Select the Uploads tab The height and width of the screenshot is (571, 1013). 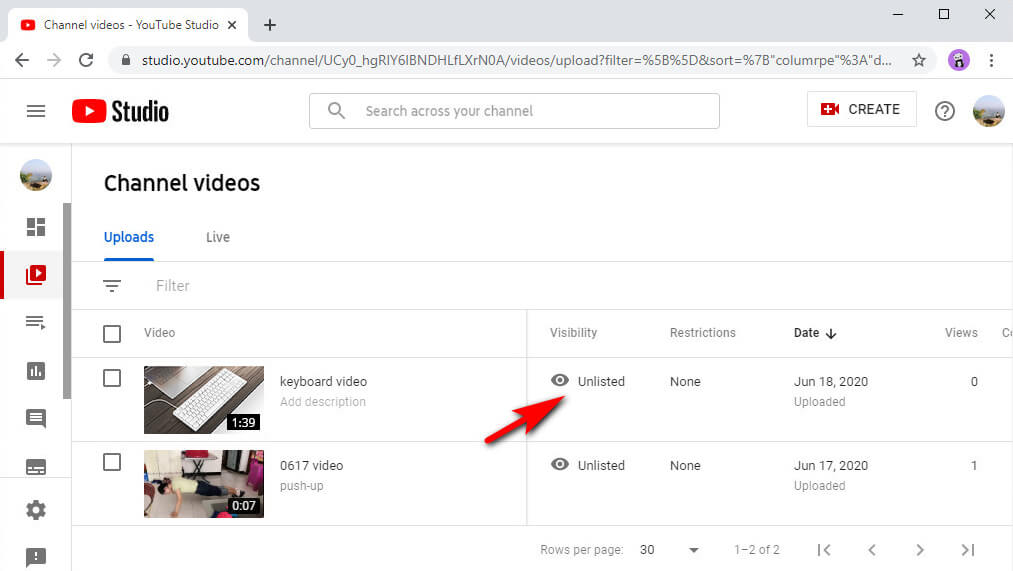[x=129, y=237]
